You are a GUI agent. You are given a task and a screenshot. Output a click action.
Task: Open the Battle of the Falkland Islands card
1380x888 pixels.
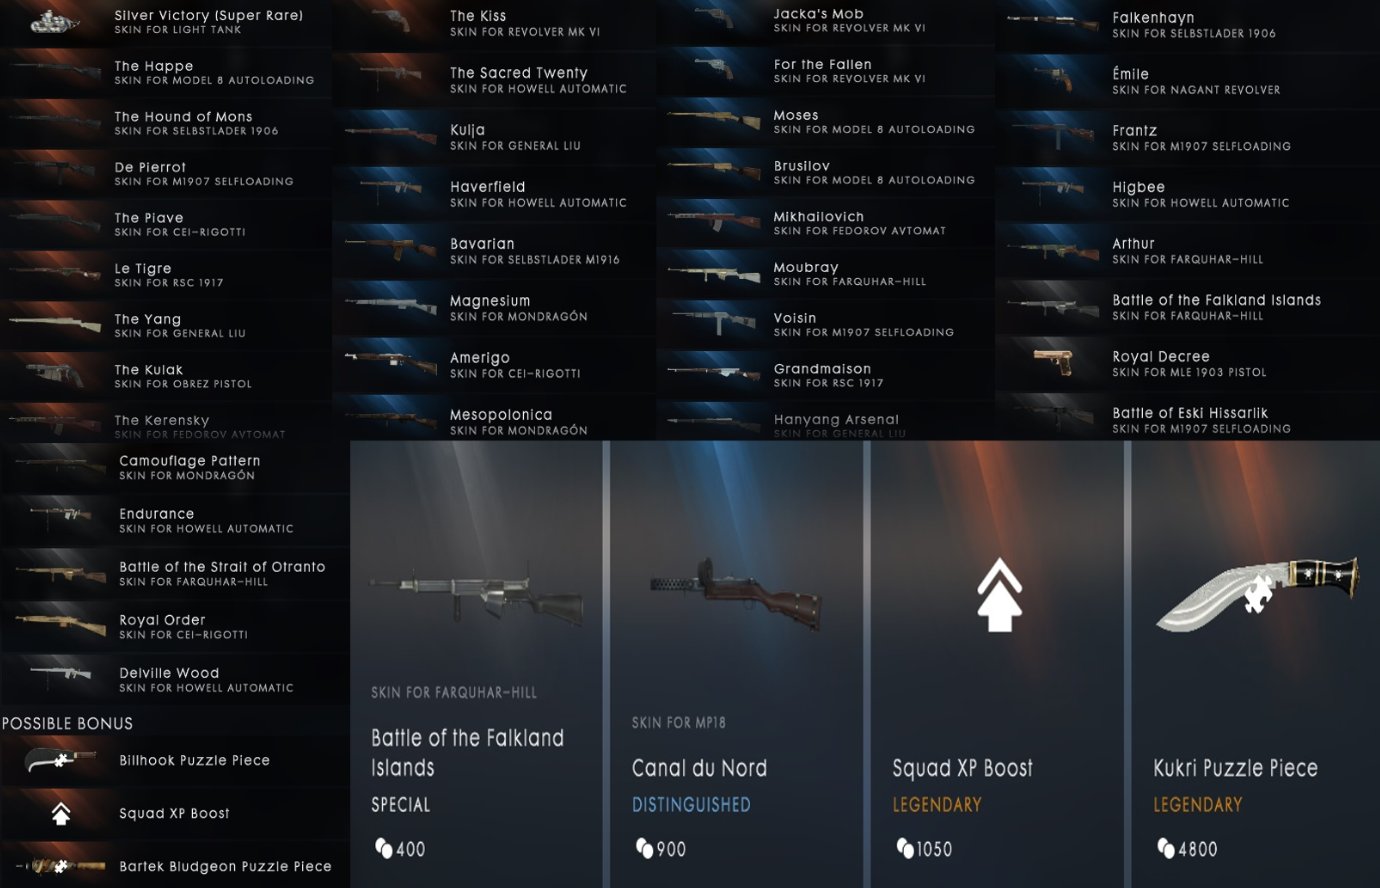[478, 664]
